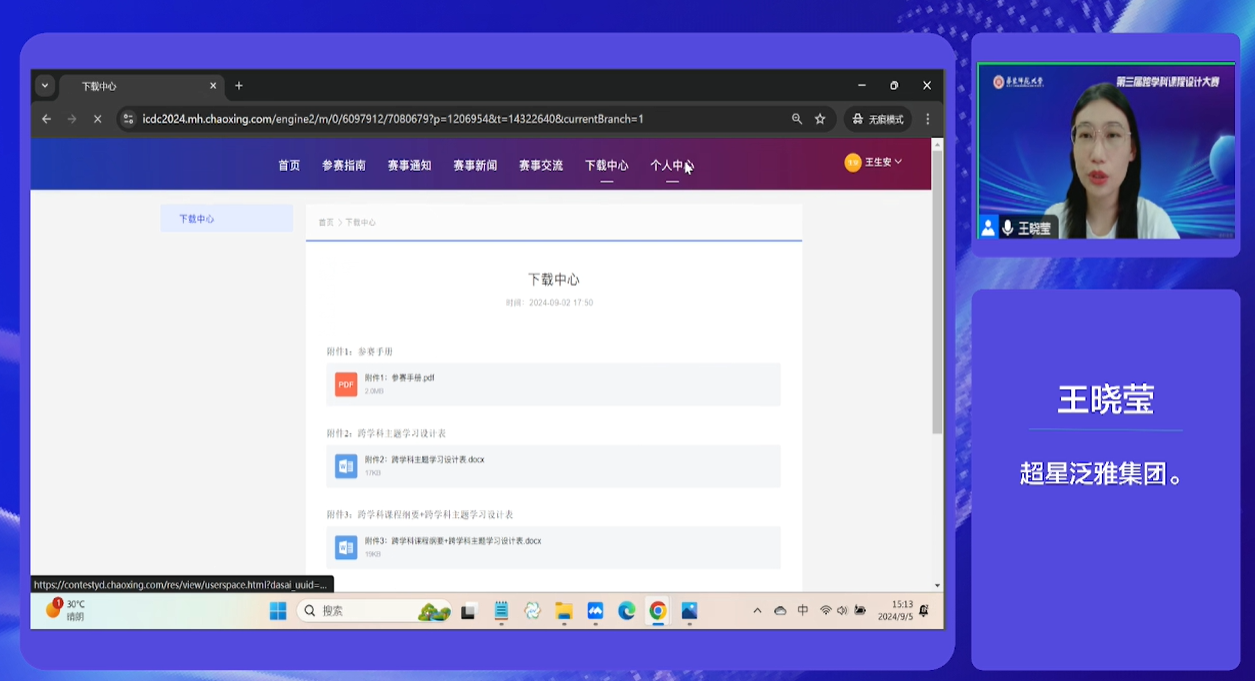Open the Notepad app on taskbar
The image size is (1255, 681).
coord(501,611)
